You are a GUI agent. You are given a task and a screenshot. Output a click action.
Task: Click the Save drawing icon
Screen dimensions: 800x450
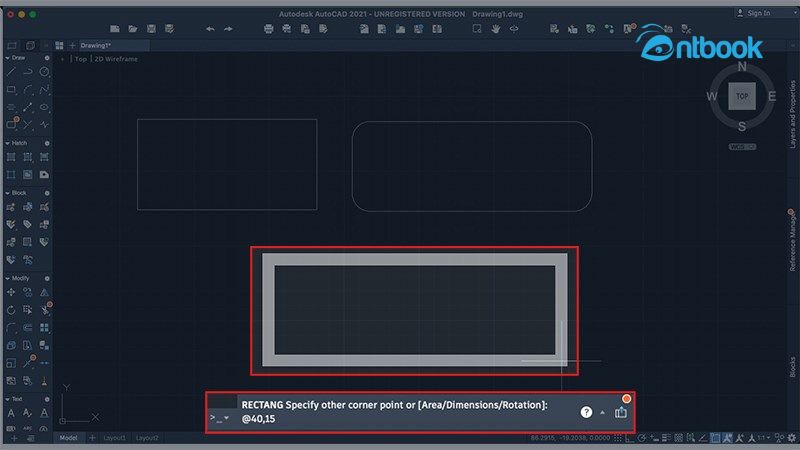tap(150, 29)
